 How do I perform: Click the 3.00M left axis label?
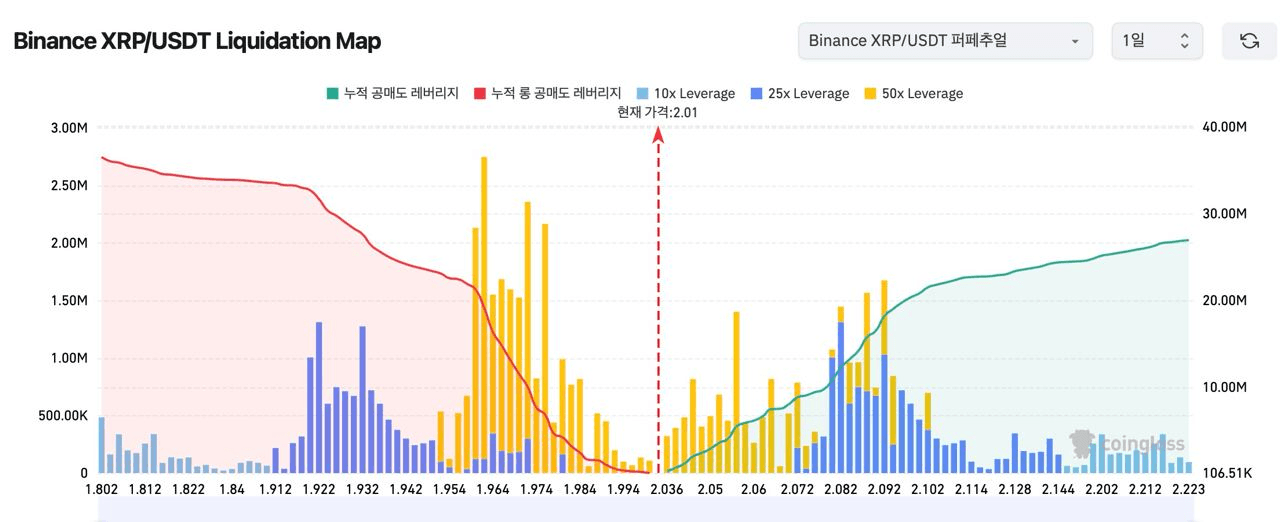coord(69,127)
